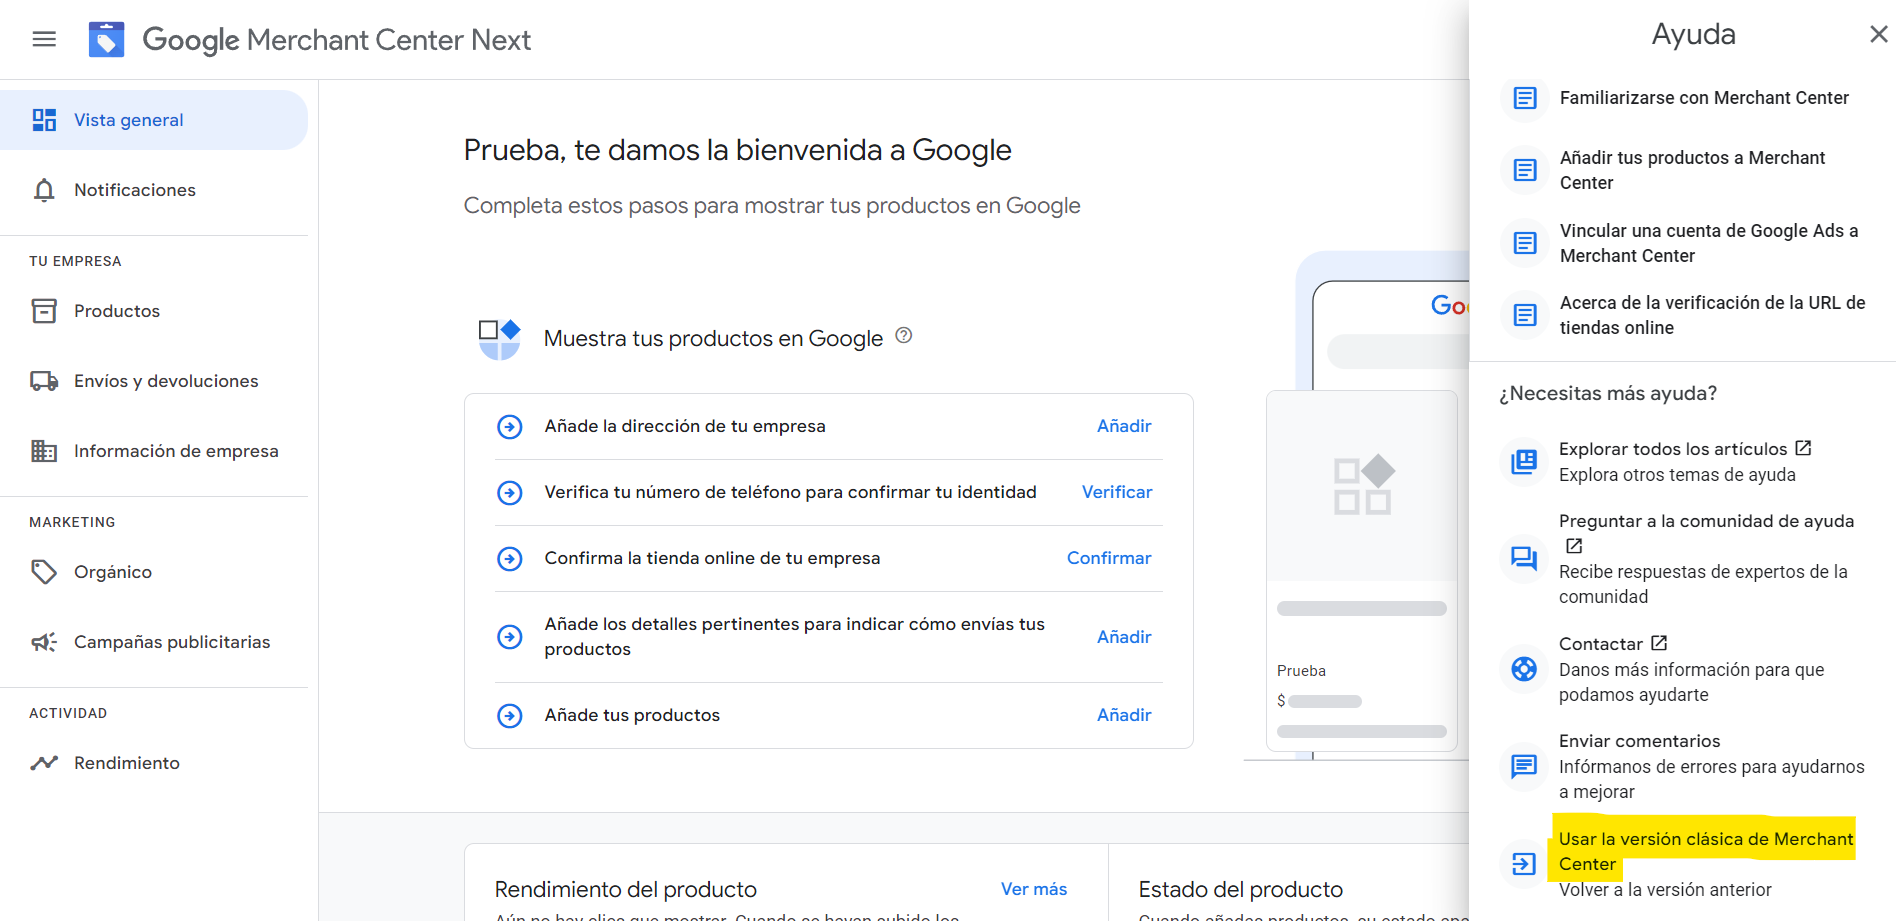Close the Ayuda help panel
1896x921 pixels.
(1879, 34)
